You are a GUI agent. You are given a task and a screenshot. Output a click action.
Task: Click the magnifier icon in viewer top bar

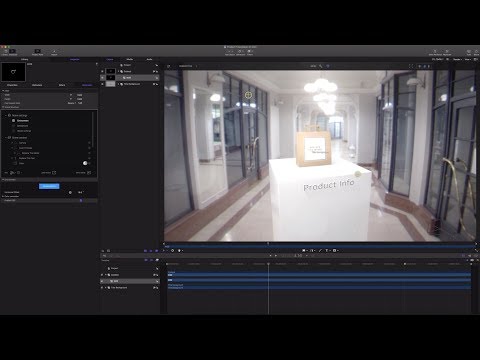coord(321,66)
